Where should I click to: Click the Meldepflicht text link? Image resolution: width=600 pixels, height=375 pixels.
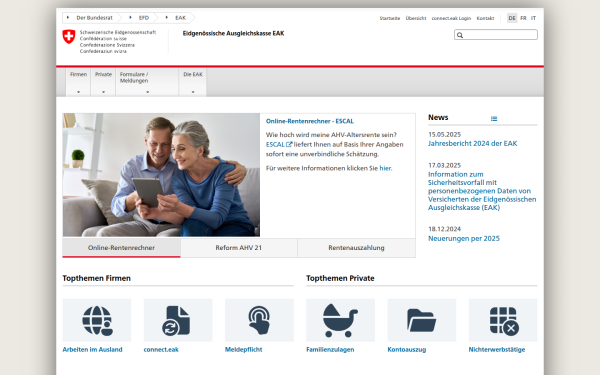point(243,349)
